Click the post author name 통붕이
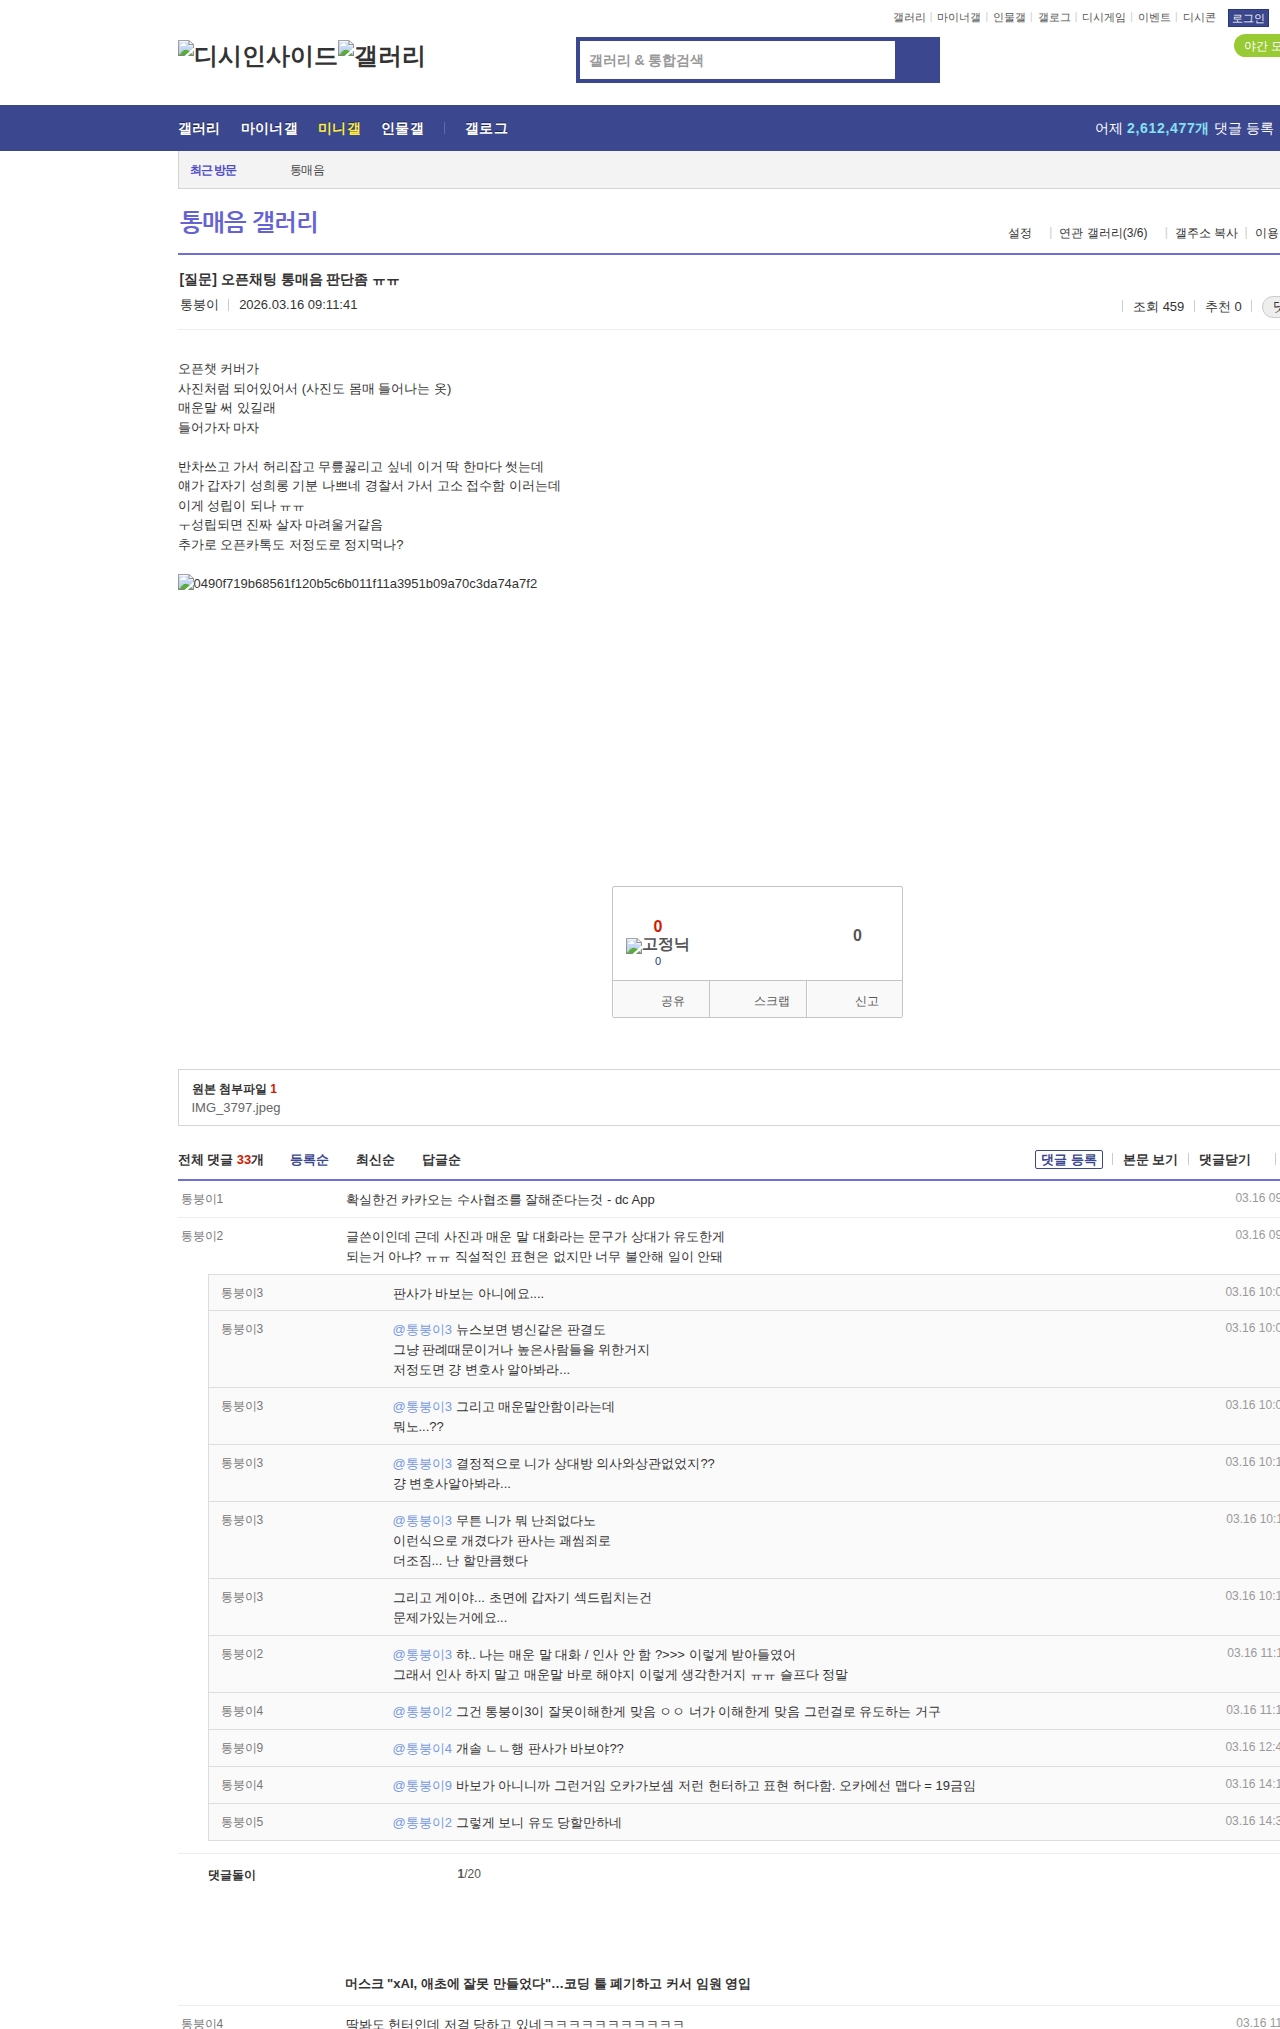 199,305
